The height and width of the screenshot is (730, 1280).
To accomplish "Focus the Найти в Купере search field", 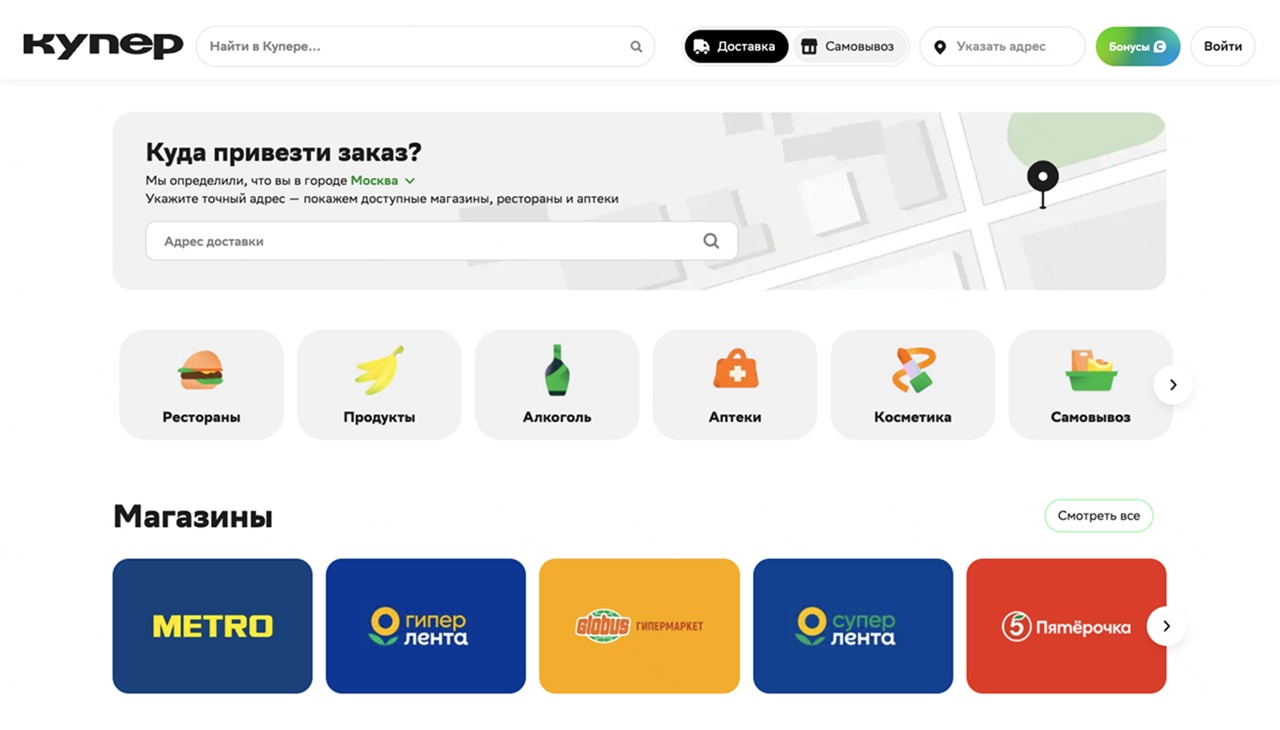I will click(x=425, y=47).
